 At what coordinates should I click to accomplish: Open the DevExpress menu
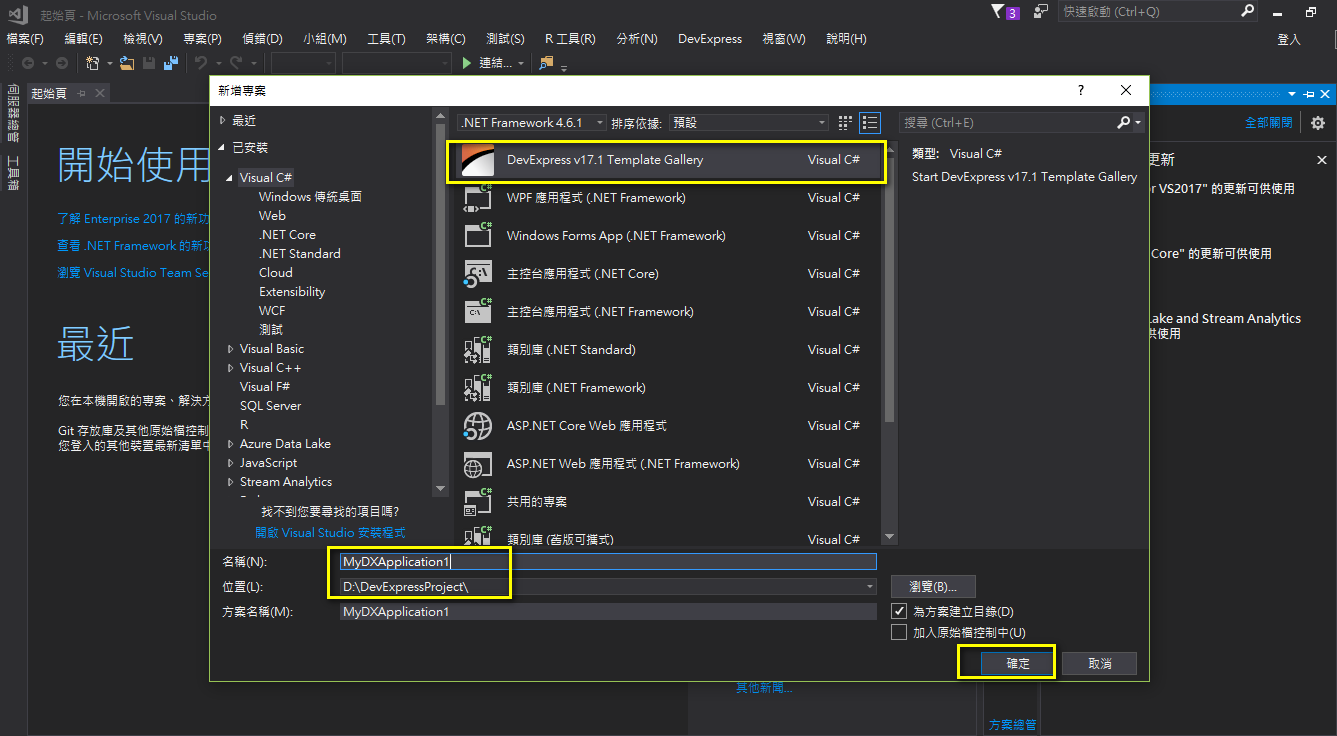pos(710,39)
